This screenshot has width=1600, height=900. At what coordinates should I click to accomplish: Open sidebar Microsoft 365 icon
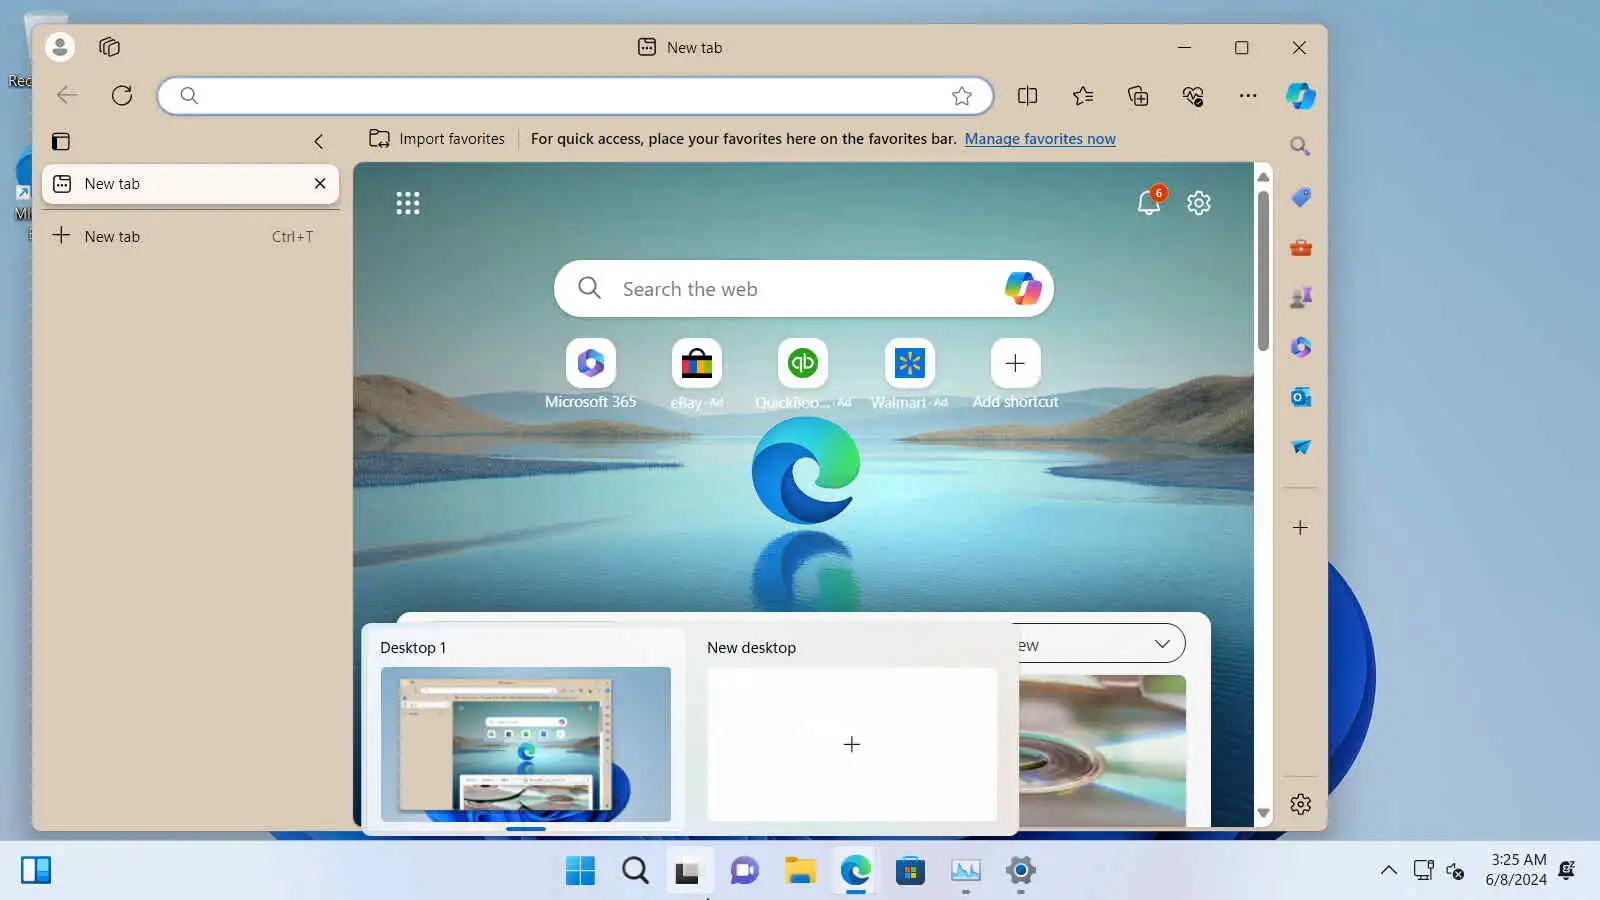[x=1300, y=347]
